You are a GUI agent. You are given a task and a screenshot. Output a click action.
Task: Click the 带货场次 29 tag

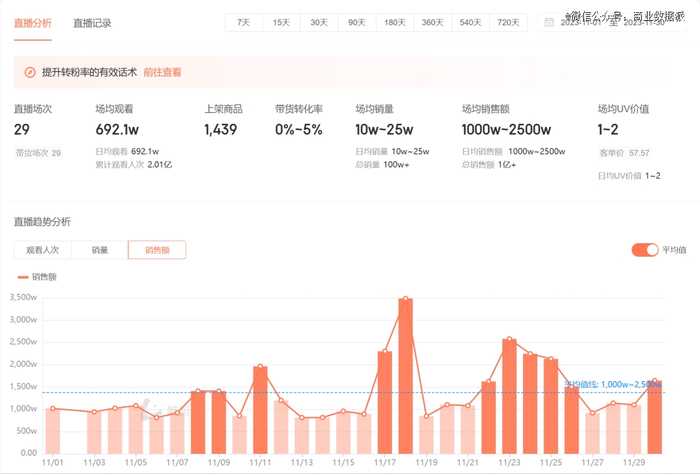pos(38,153)
